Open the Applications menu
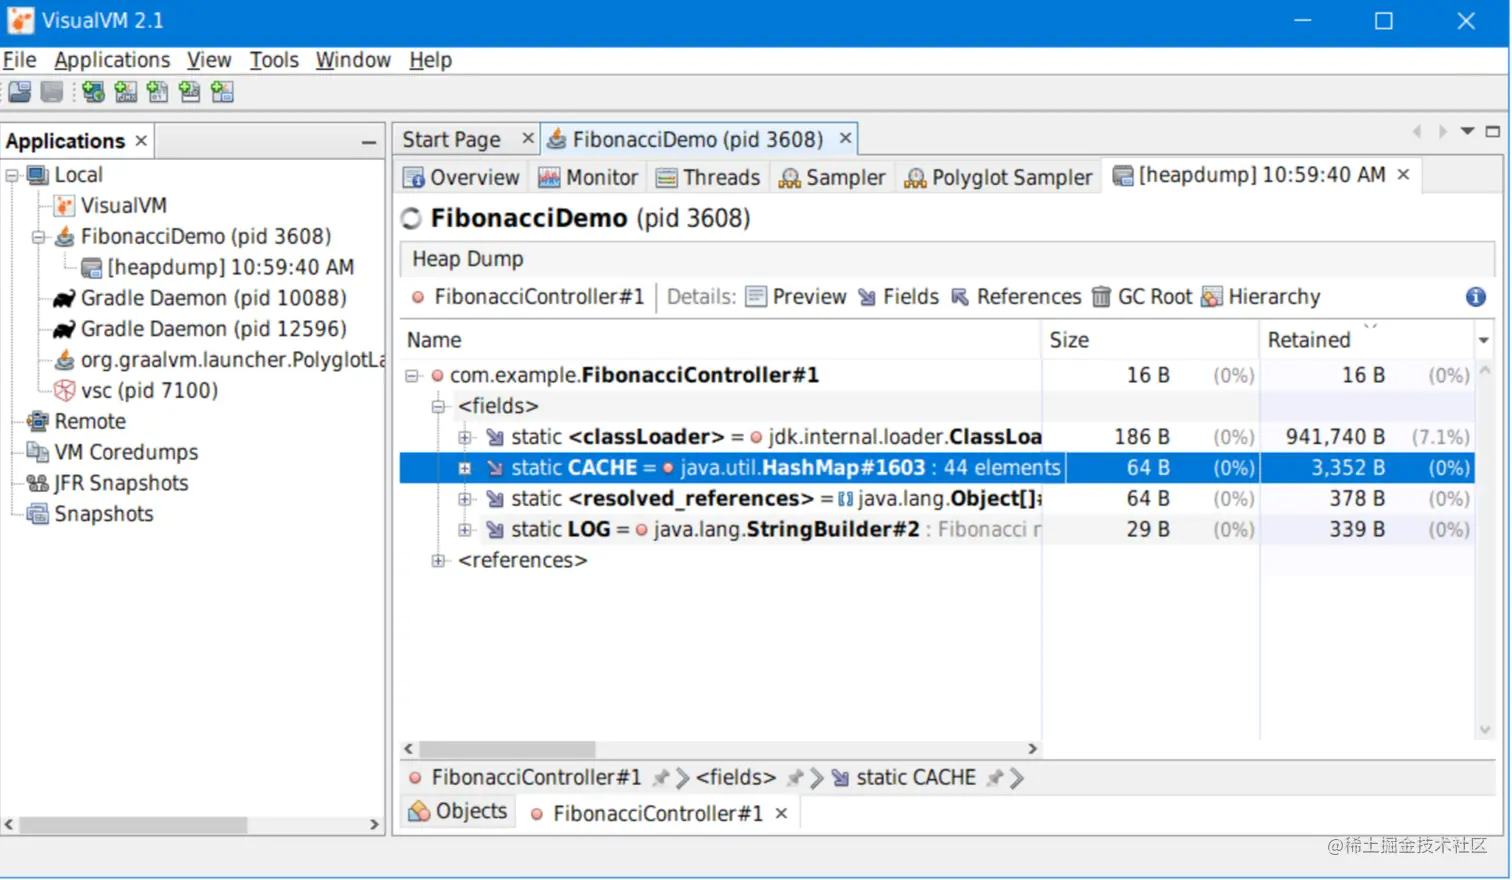This screenshot has width=1512, height=880. pos(112,60)
